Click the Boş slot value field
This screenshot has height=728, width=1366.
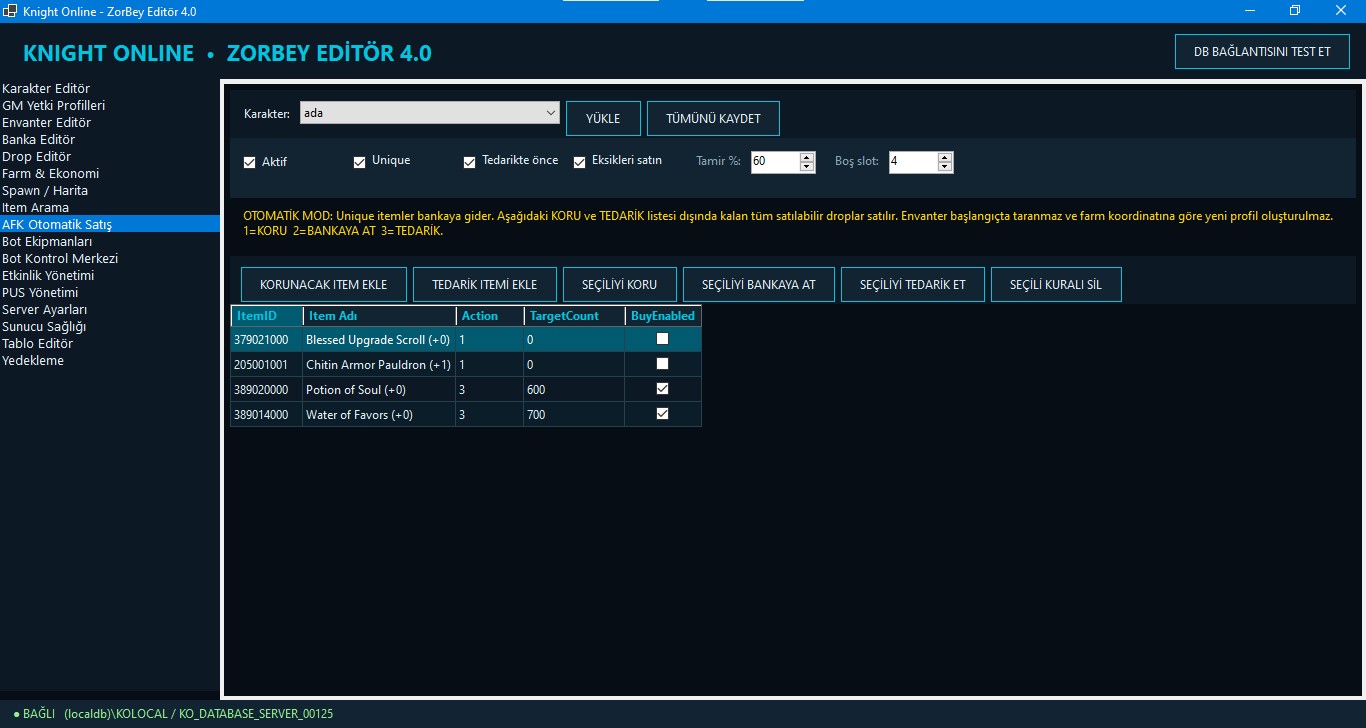913,162
